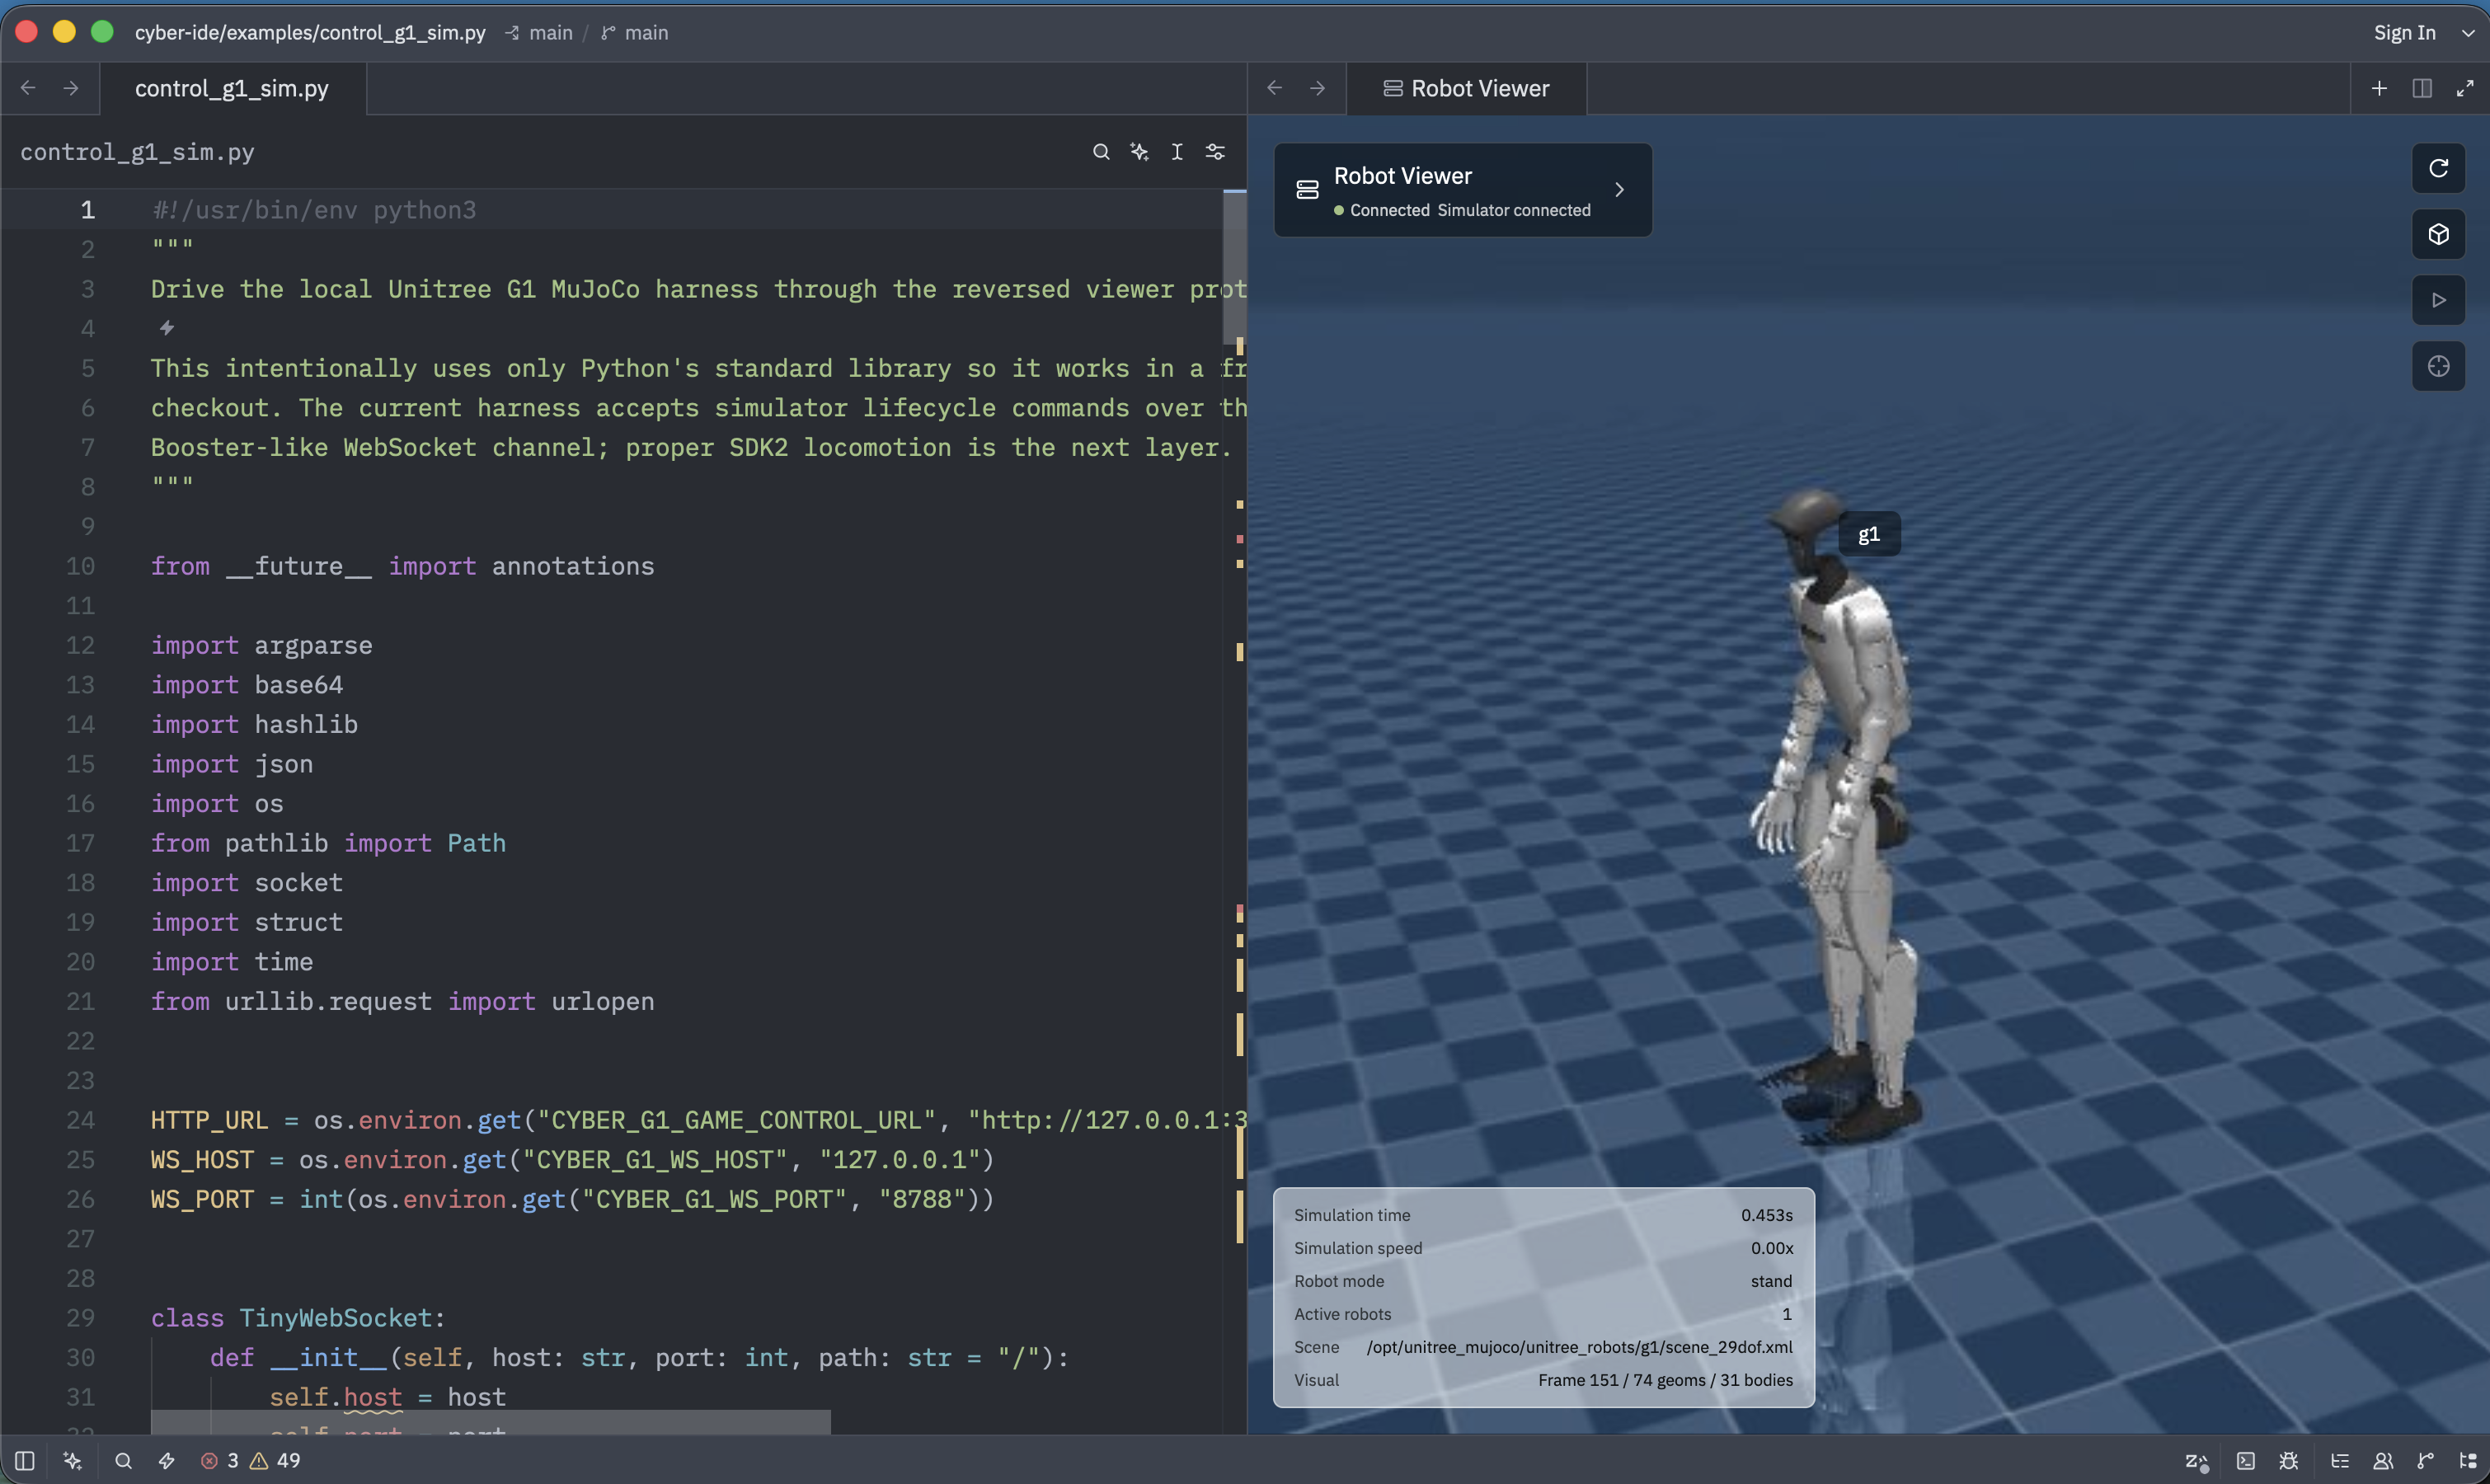Image resolution: width=2490 pixels, height=1484 pixels.
Task: Start simulation with the play button
Action: [2439, 300]
